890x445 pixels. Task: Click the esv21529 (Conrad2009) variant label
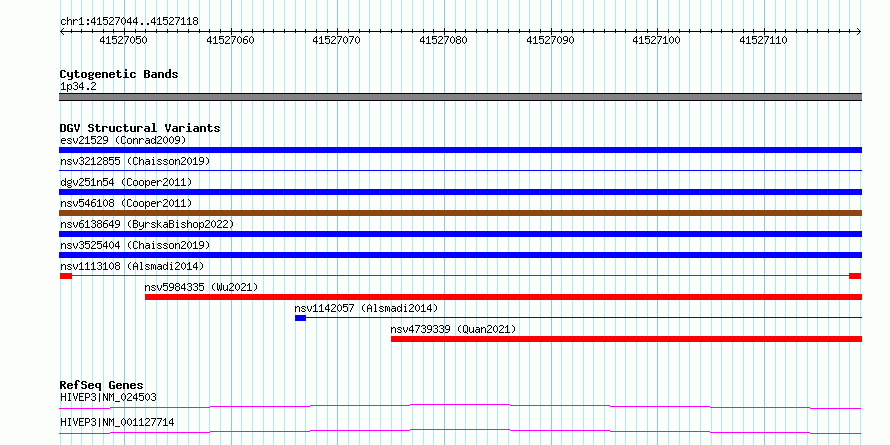tap(123, 140)
